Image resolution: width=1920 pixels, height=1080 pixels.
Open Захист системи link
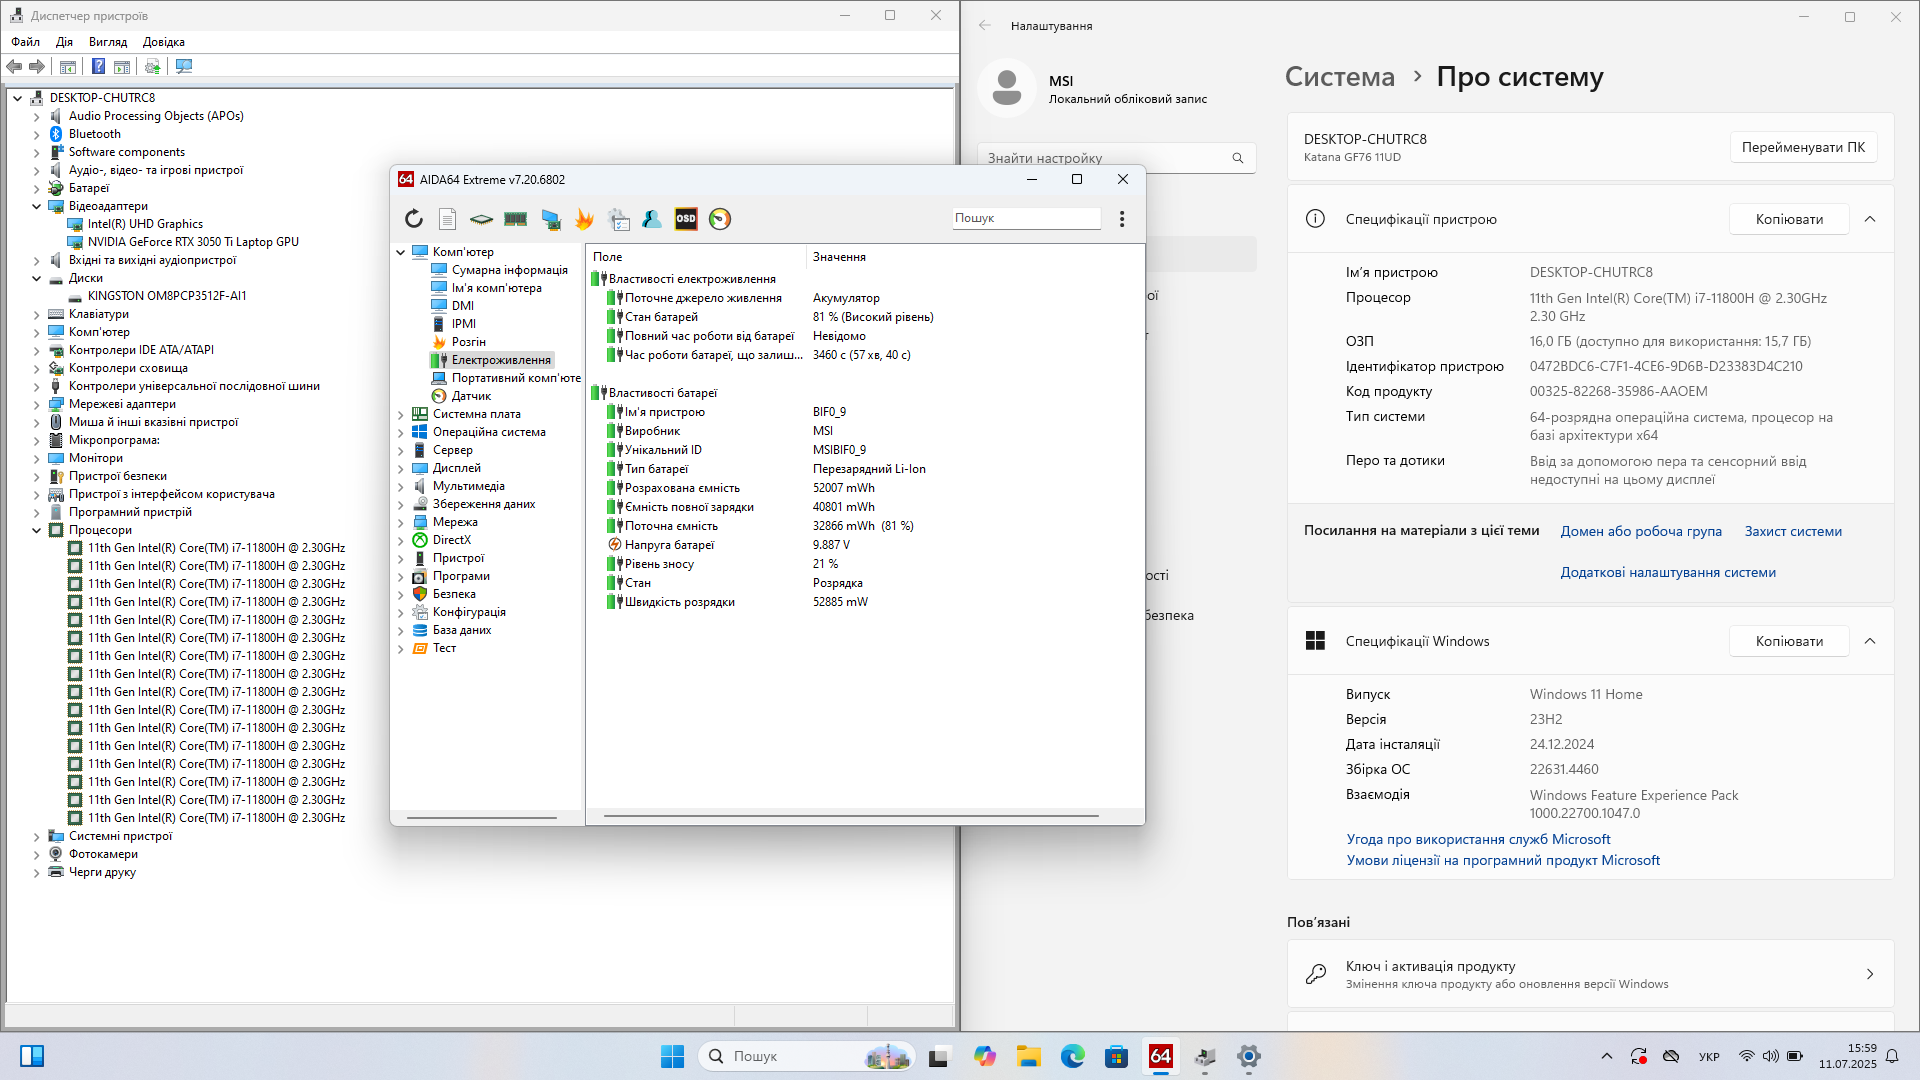point(1793,531)
